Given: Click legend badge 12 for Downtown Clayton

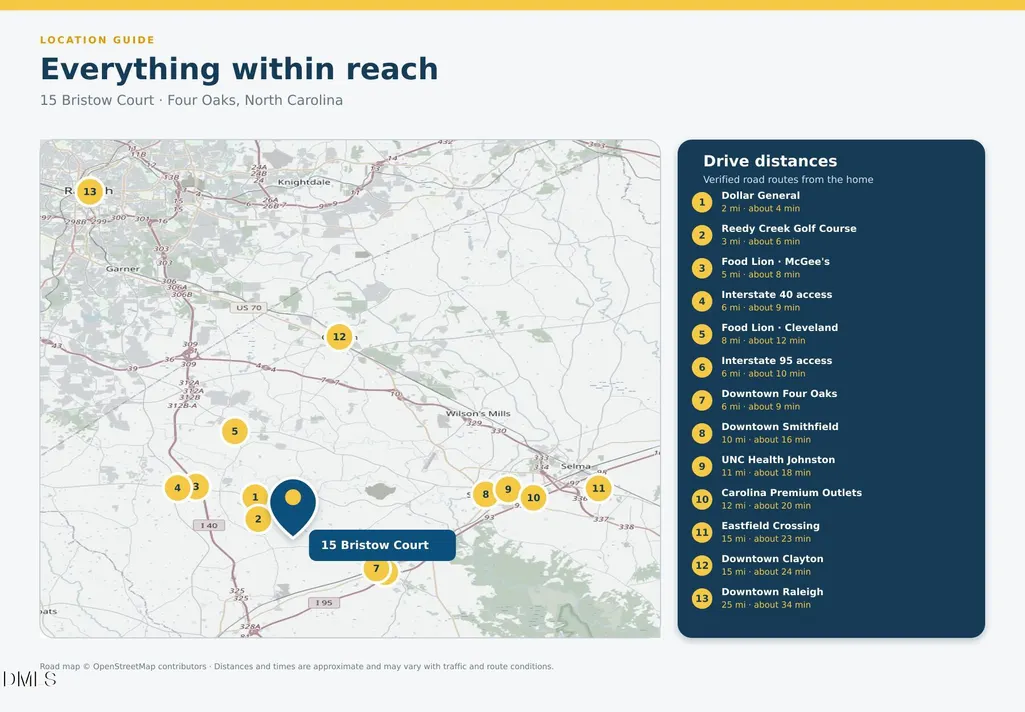Looking at the screenshot, I should [702, 565].
